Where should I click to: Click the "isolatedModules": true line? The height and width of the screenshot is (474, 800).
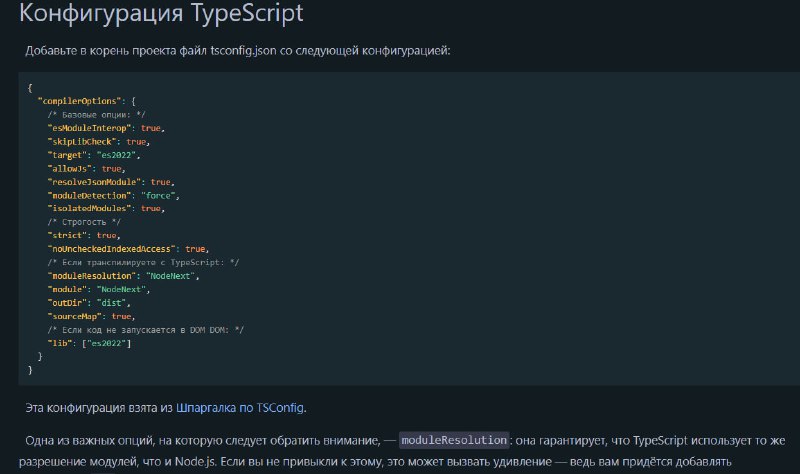click(106, 208)
